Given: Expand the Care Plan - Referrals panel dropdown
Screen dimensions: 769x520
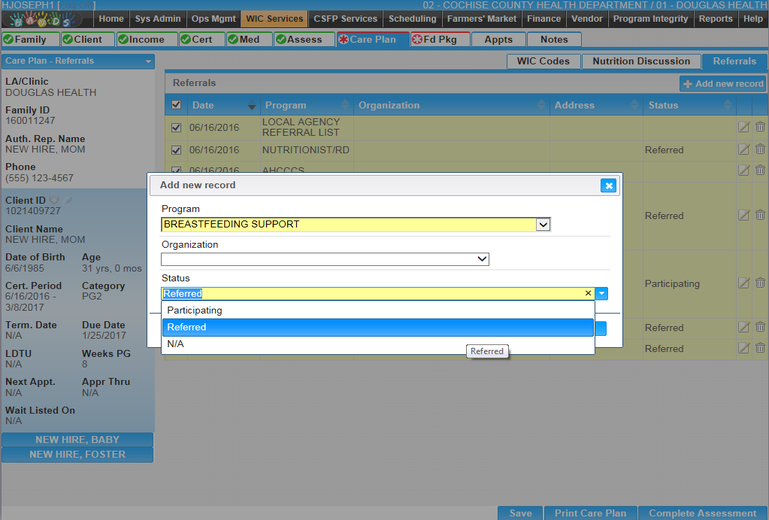Looking at the screenshot, I should point(149,61).
